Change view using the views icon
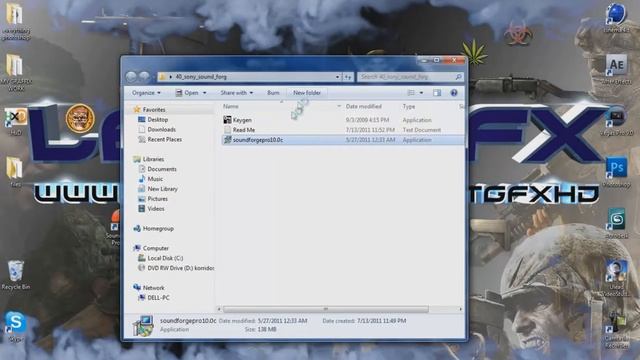 (x=411, y=93)
